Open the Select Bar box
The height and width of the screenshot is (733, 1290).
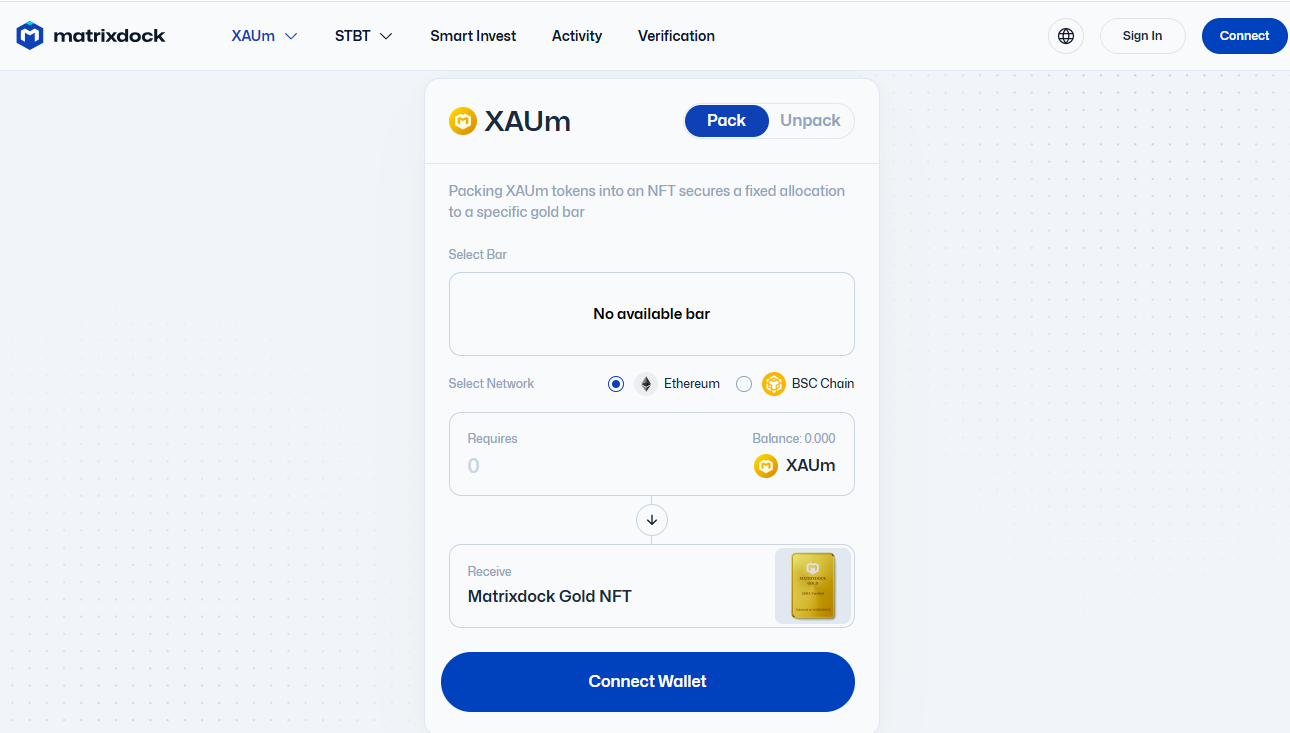pos(652,314)
